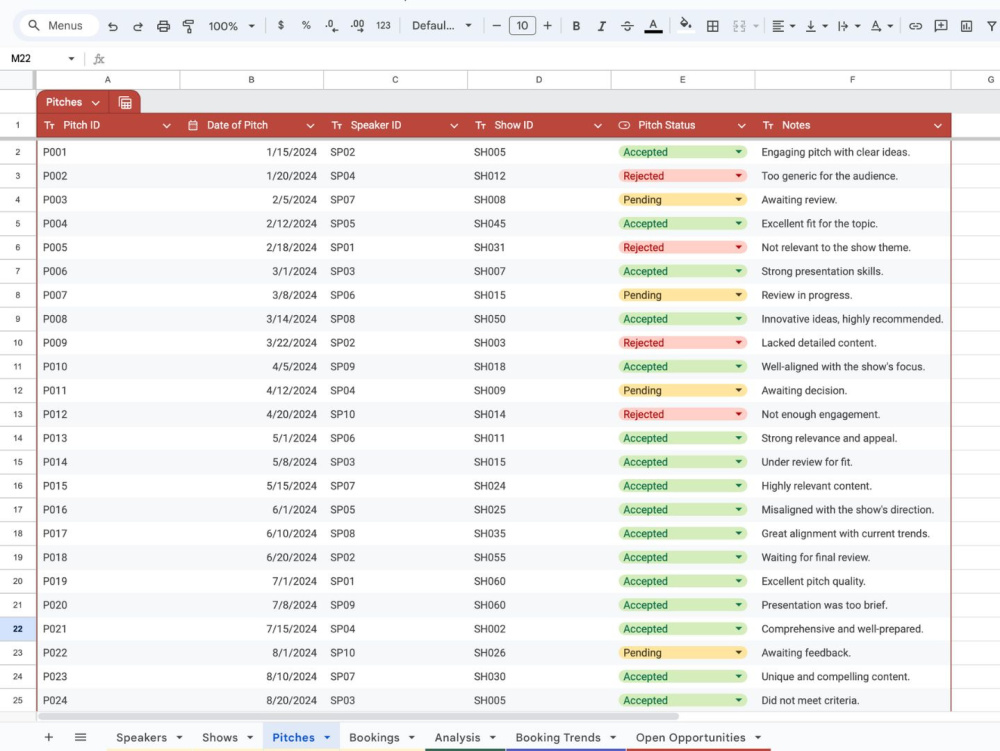The image size is (1000, 751).
Task: Click the Undo icon in toolbar
Action: click(x=113, y=26)
